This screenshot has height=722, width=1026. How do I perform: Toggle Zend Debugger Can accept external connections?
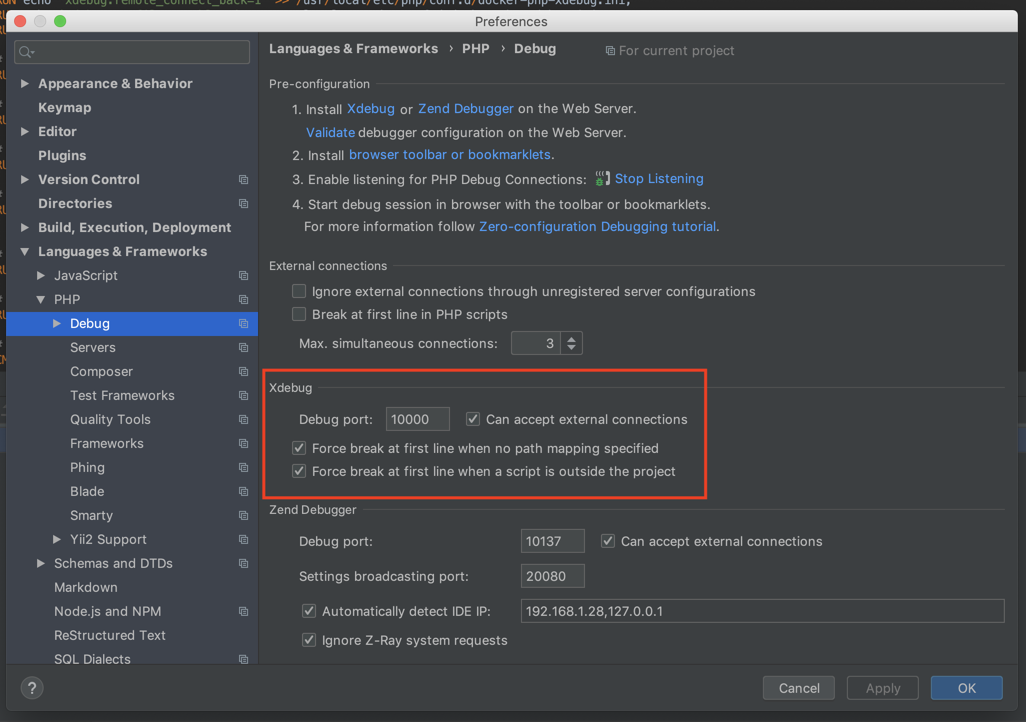(x=608, y=541)
